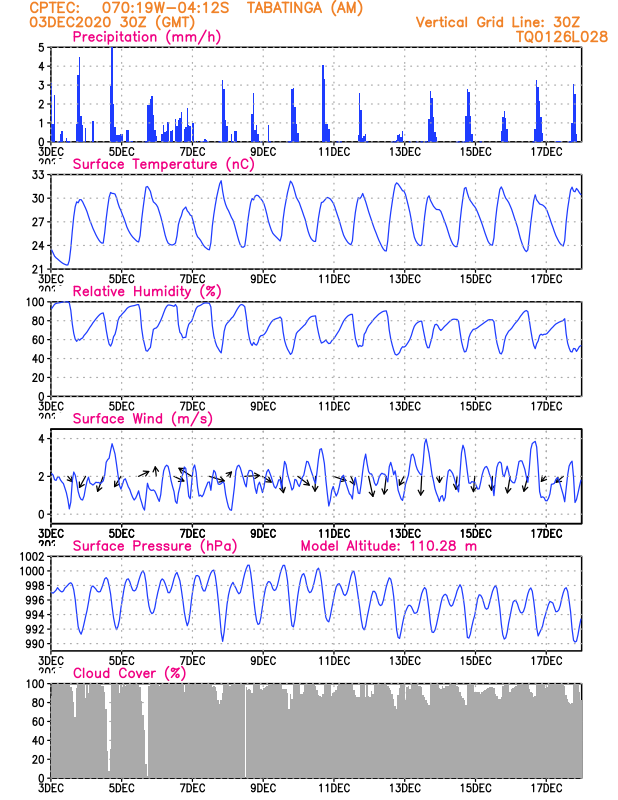Screen dimensions: 618x800
Task: Select the Relative Humidity (%) title
Action: (147, 291)
